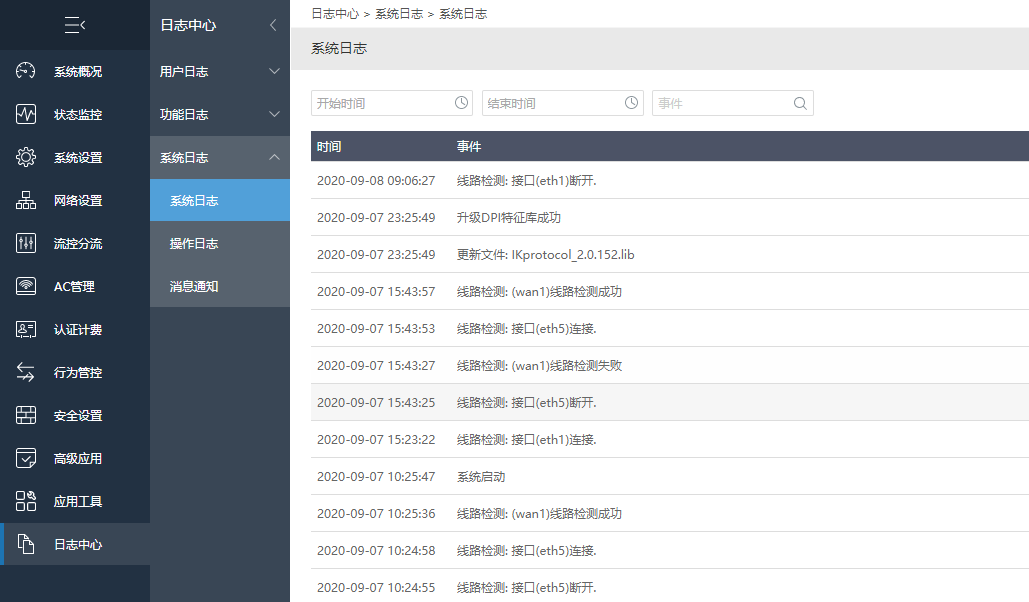Click the 时间 column header

tap(329, 146)
